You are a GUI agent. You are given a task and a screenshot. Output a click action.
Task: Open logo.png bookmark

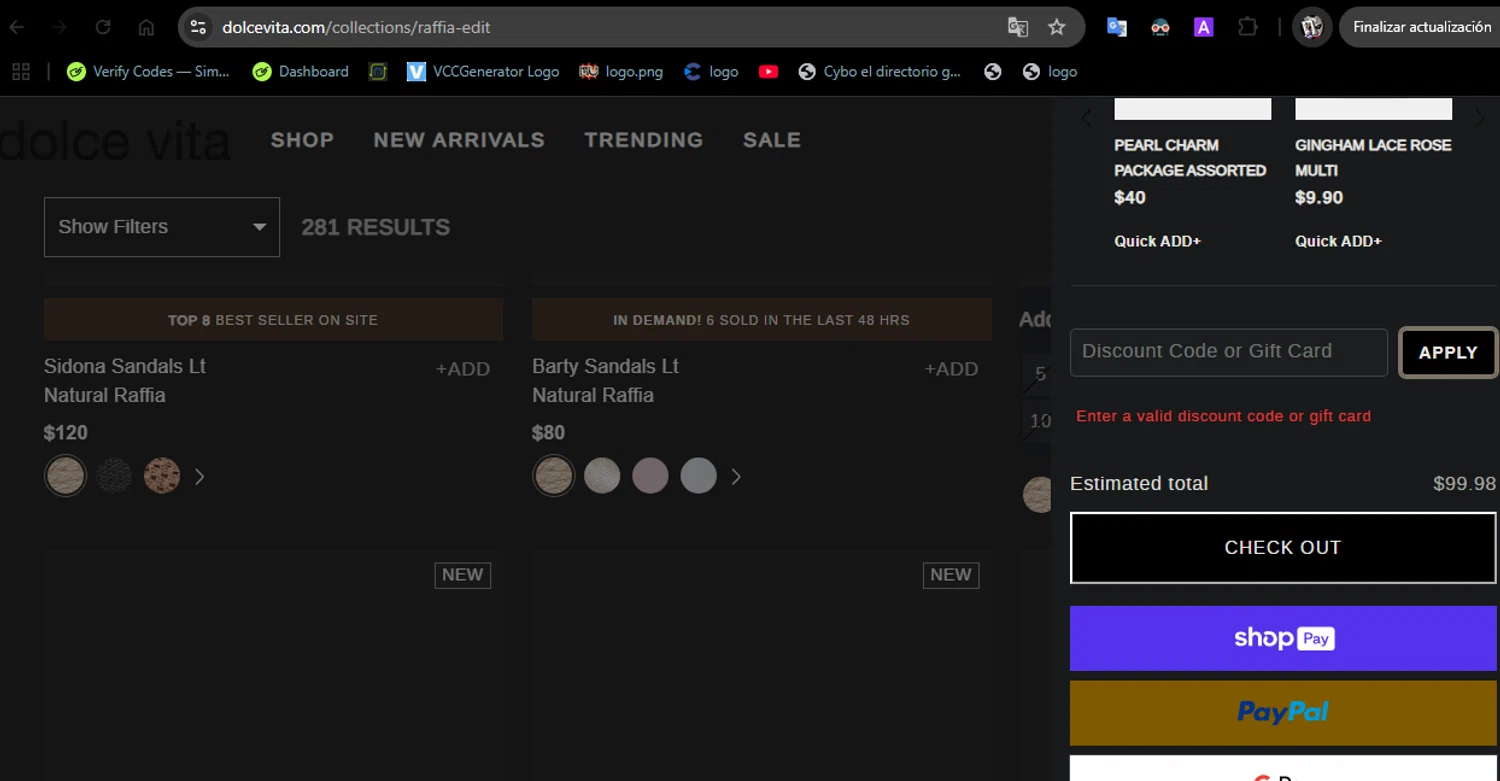pyautogui.click(x=621, y=71)
